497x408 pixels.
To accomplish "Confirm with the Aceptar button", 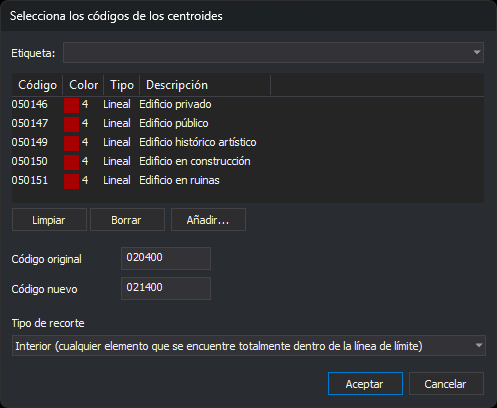I will click(x=365, y=384).
